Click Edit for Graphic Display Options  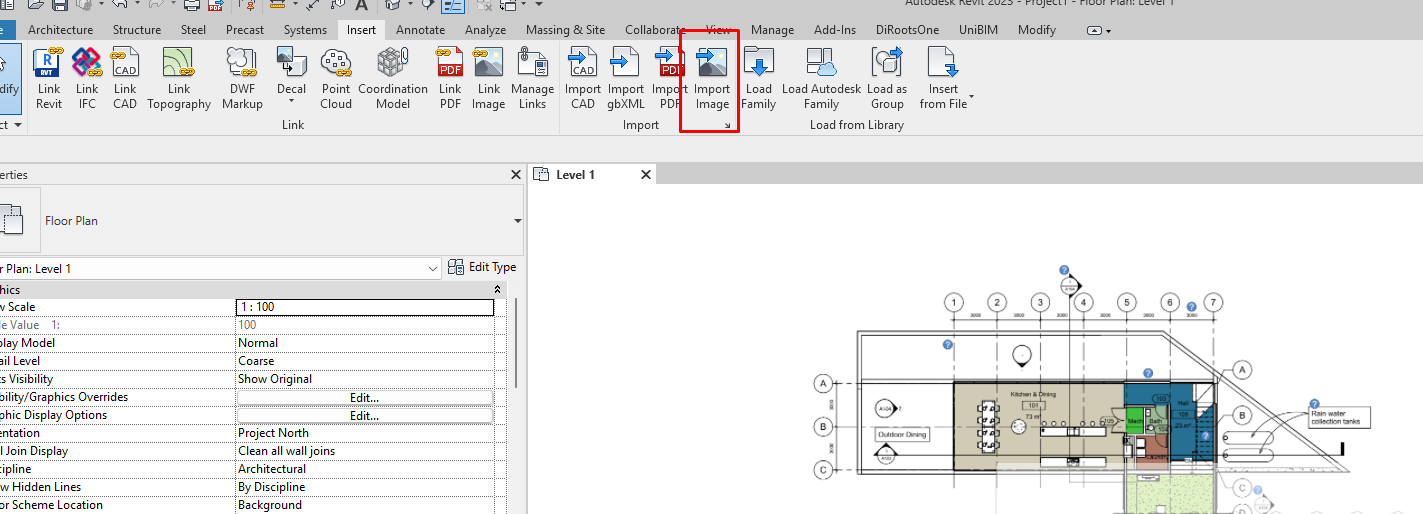364,415
